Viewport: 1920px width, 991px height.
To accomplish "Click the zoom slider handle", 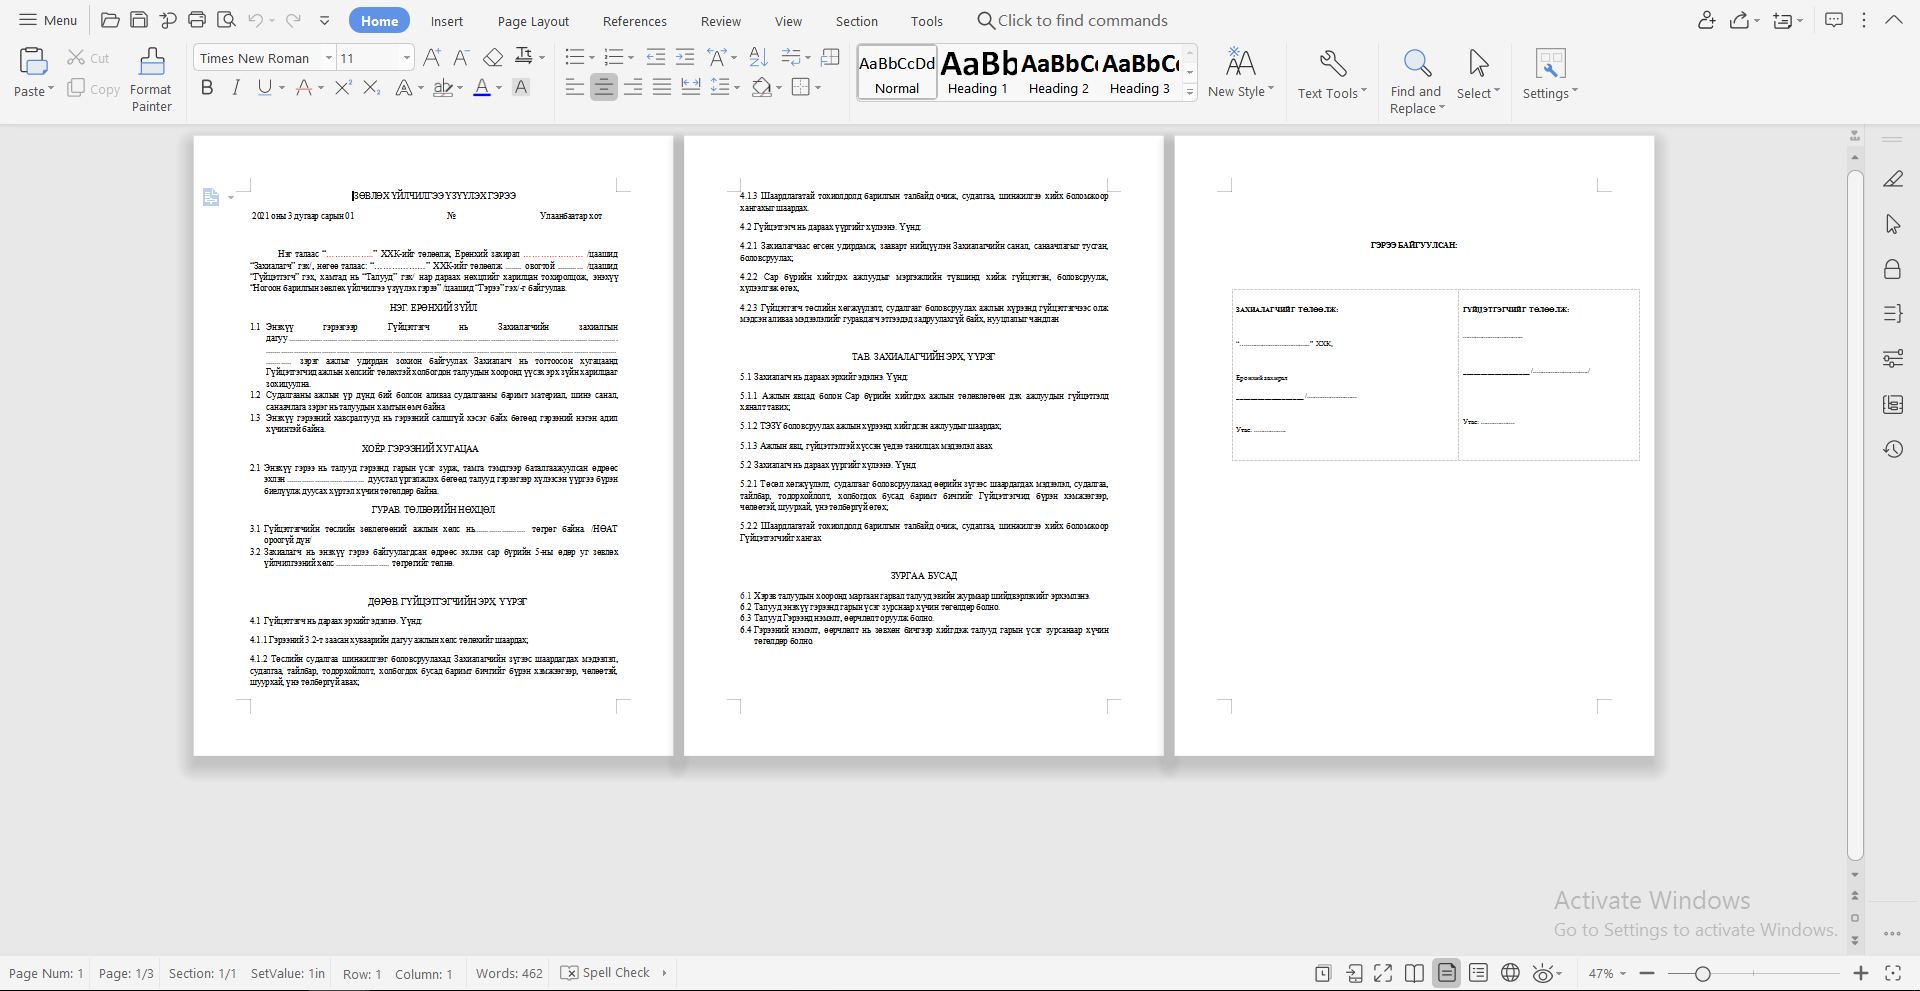I will 1702,973.
